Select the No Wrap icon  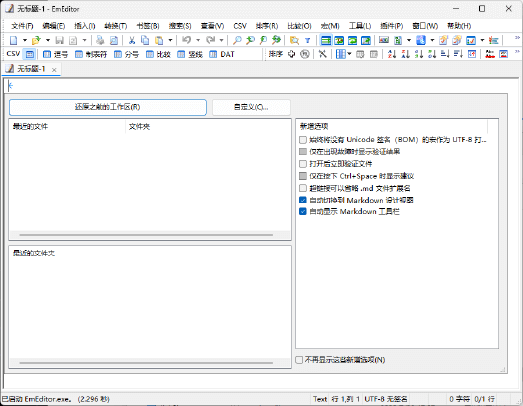(x=326, y=40)
